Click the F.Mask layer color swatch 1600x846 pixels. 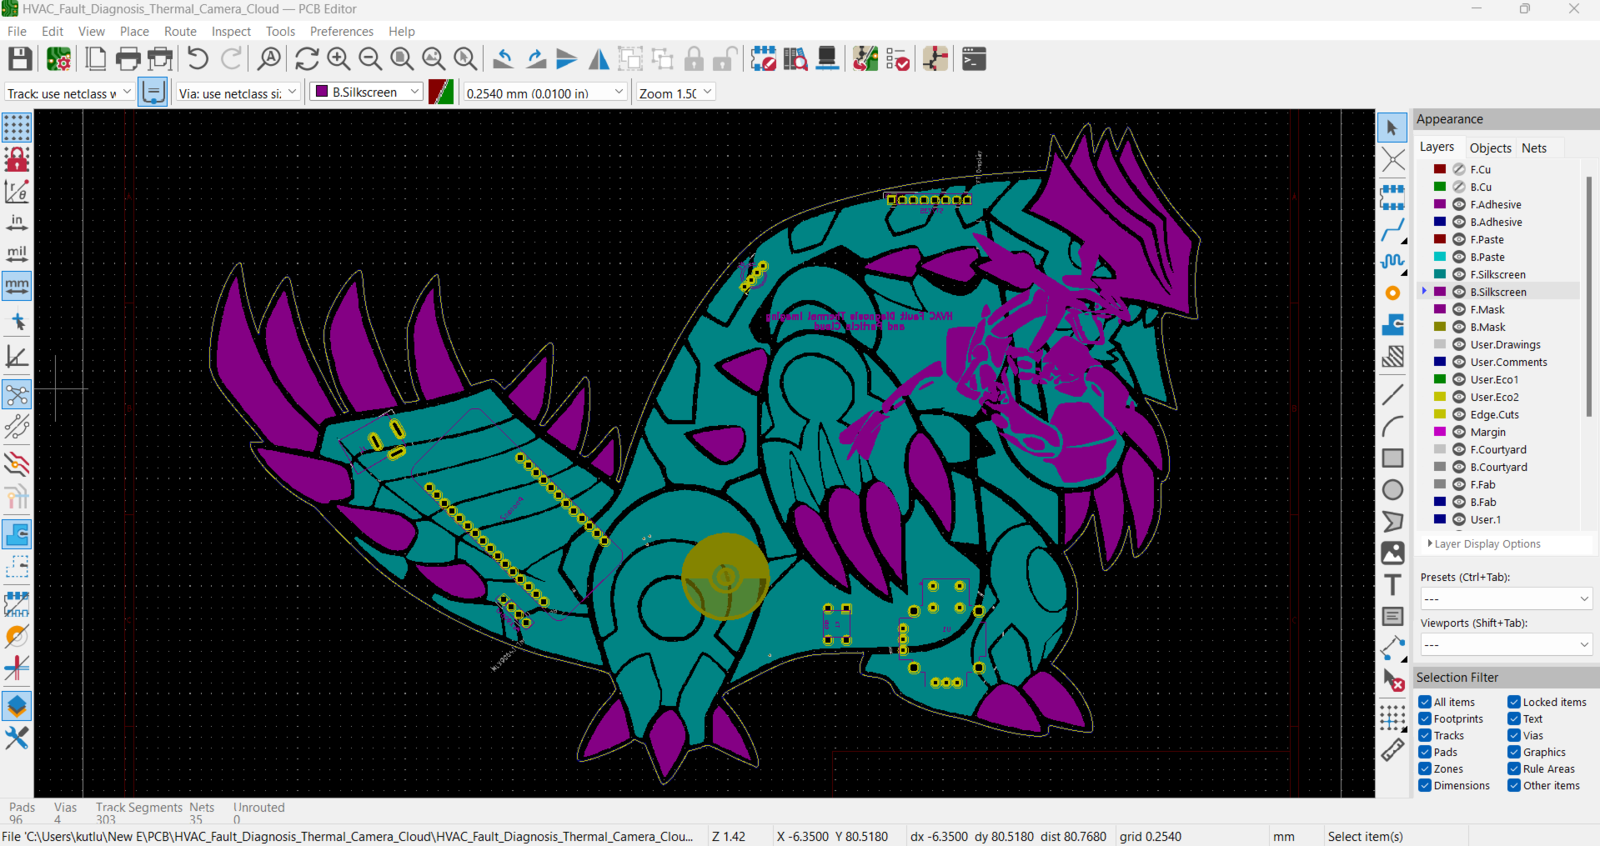[x=1440, y=309]
